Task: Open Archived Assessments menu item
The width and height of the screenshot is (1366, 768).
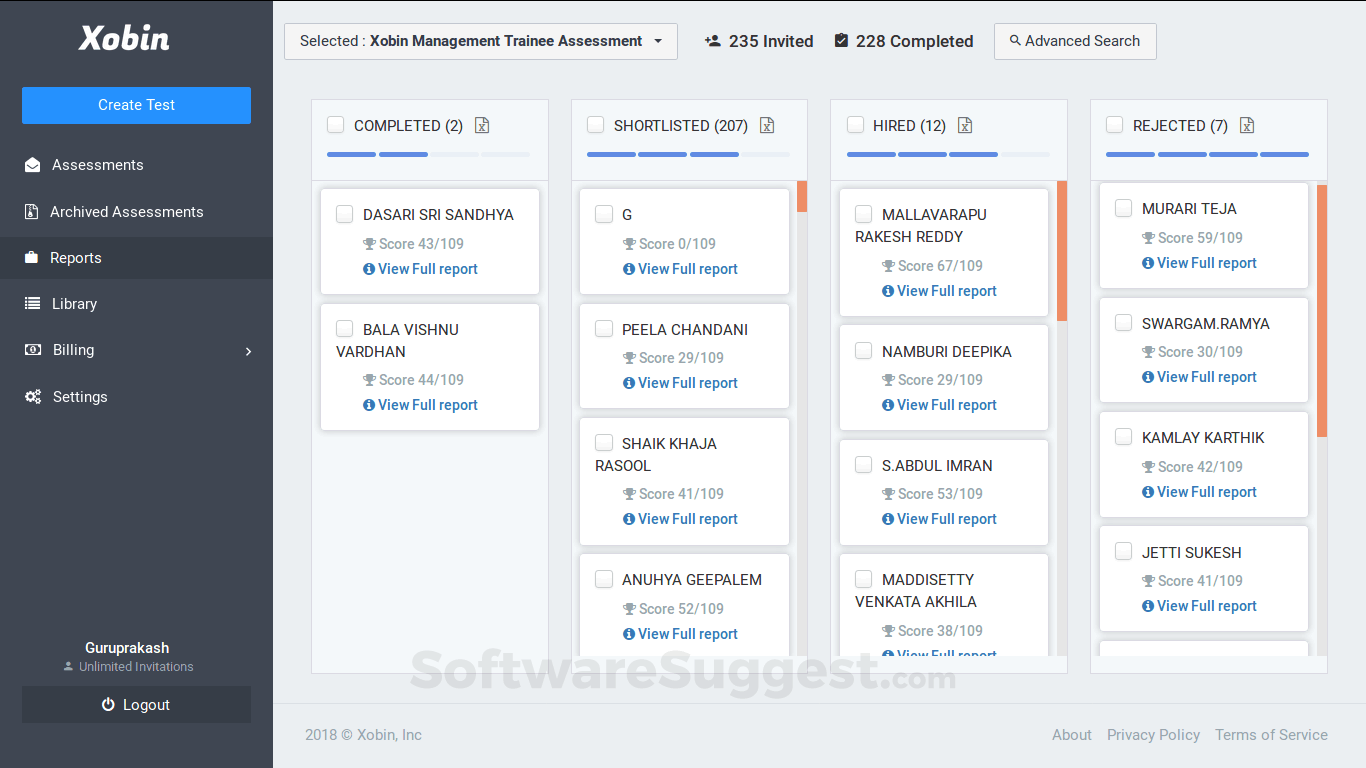Action: click(136, 212)
